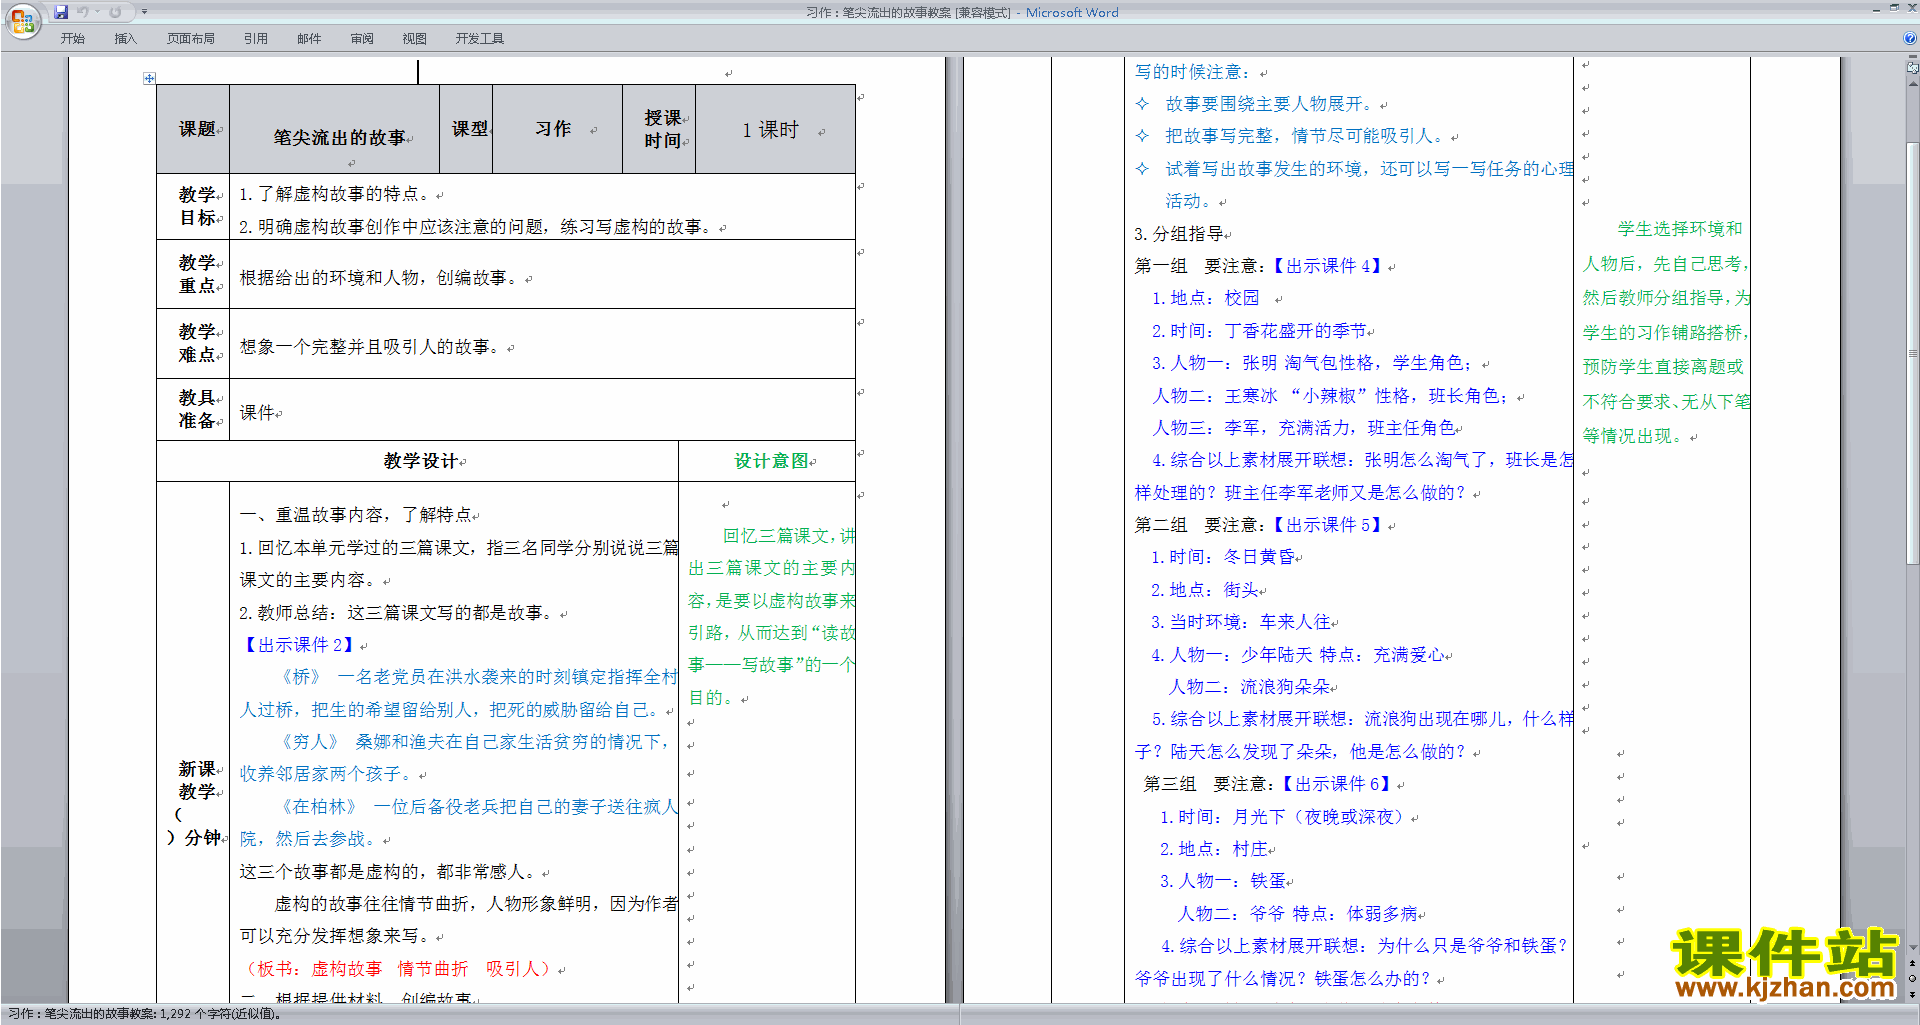Screen dimensions: 1920x1025
Task: Click the 教学设计 heading
Action: click(x=420, y=461)
